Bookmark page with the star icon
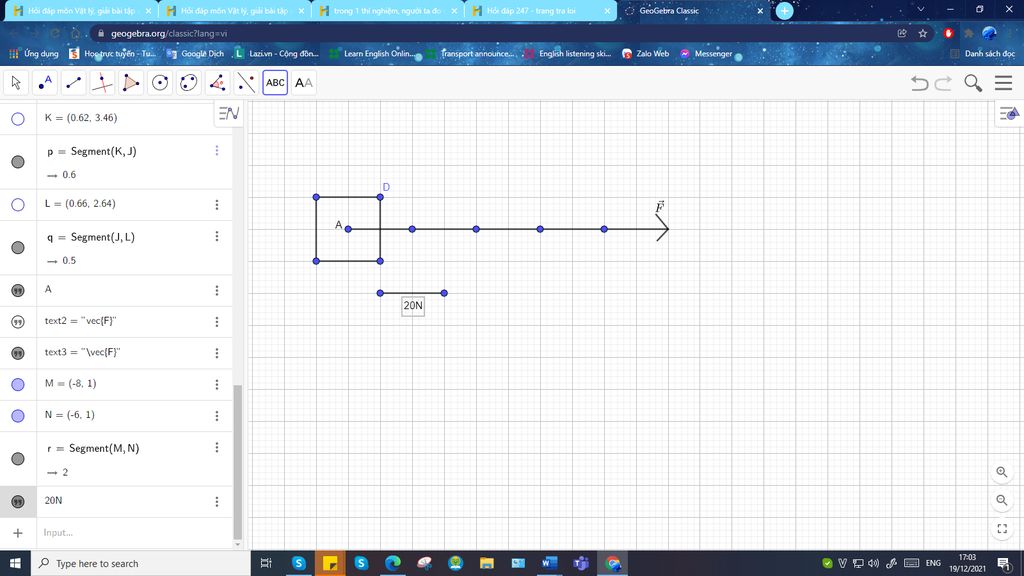 tap(923, 33)
